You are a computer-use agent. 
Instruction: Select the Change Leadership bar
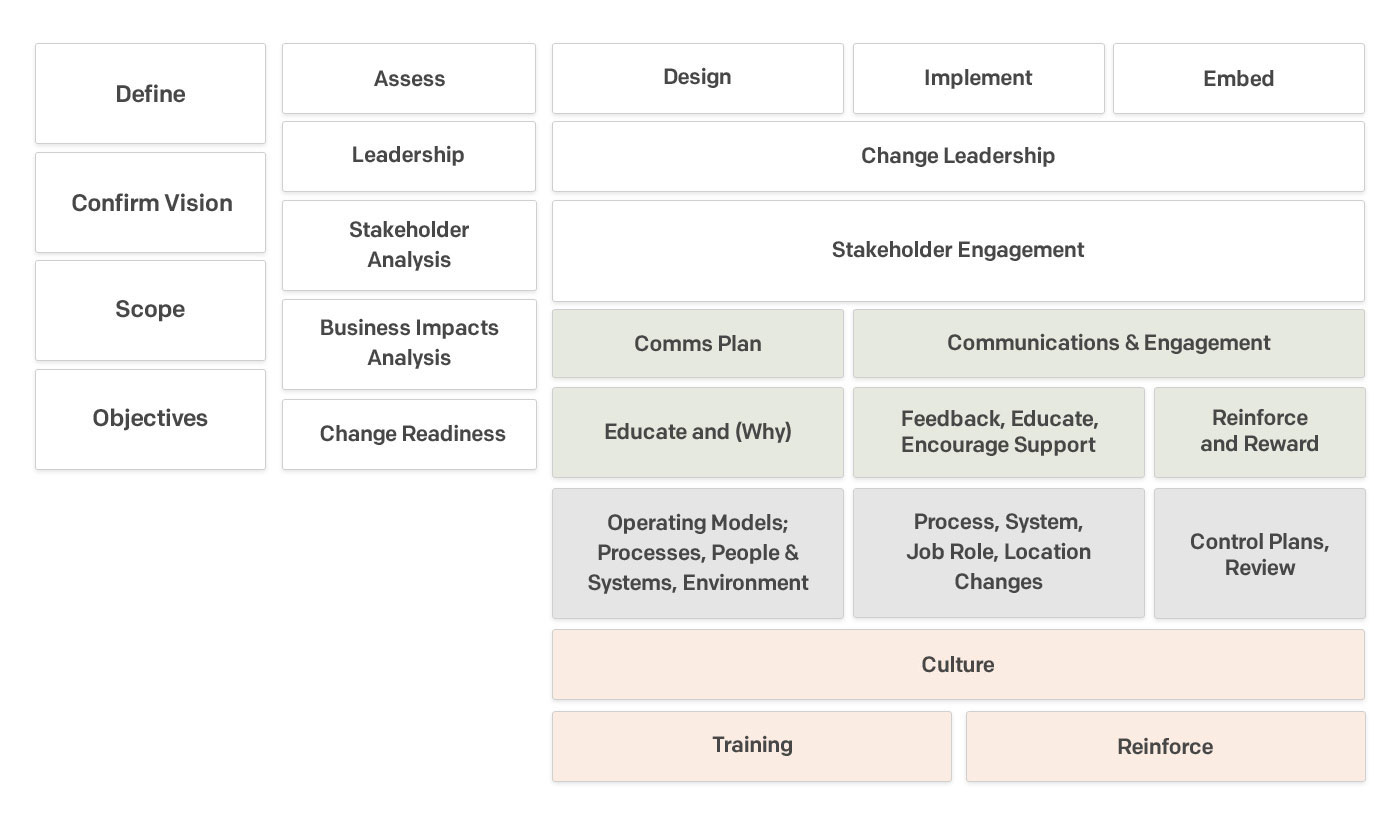[957, 156]
